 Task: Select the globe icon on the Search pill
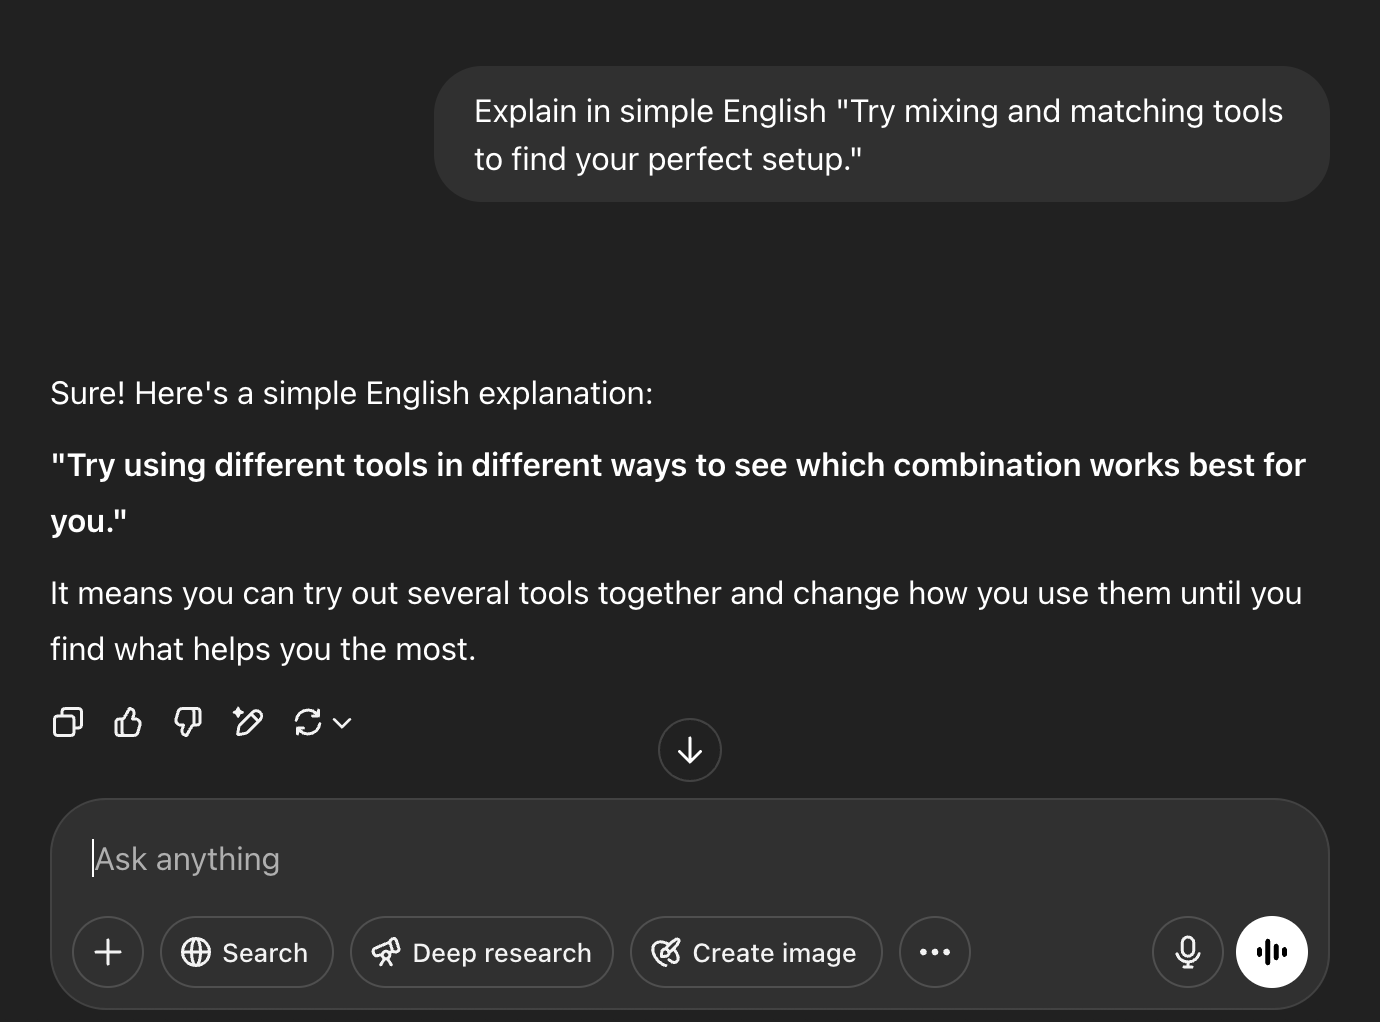click(x=196, y=952)
